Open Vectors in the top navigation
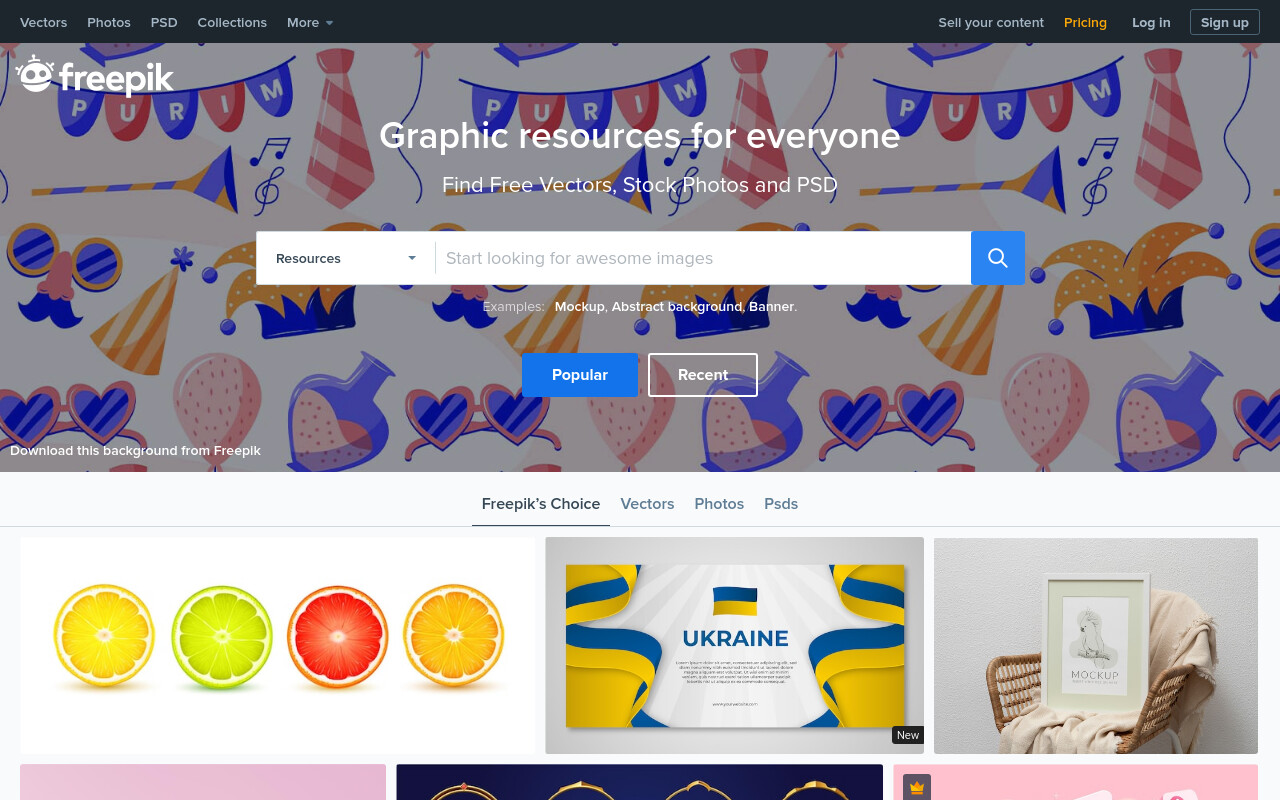1280x800 pixels. pos(44,22)
